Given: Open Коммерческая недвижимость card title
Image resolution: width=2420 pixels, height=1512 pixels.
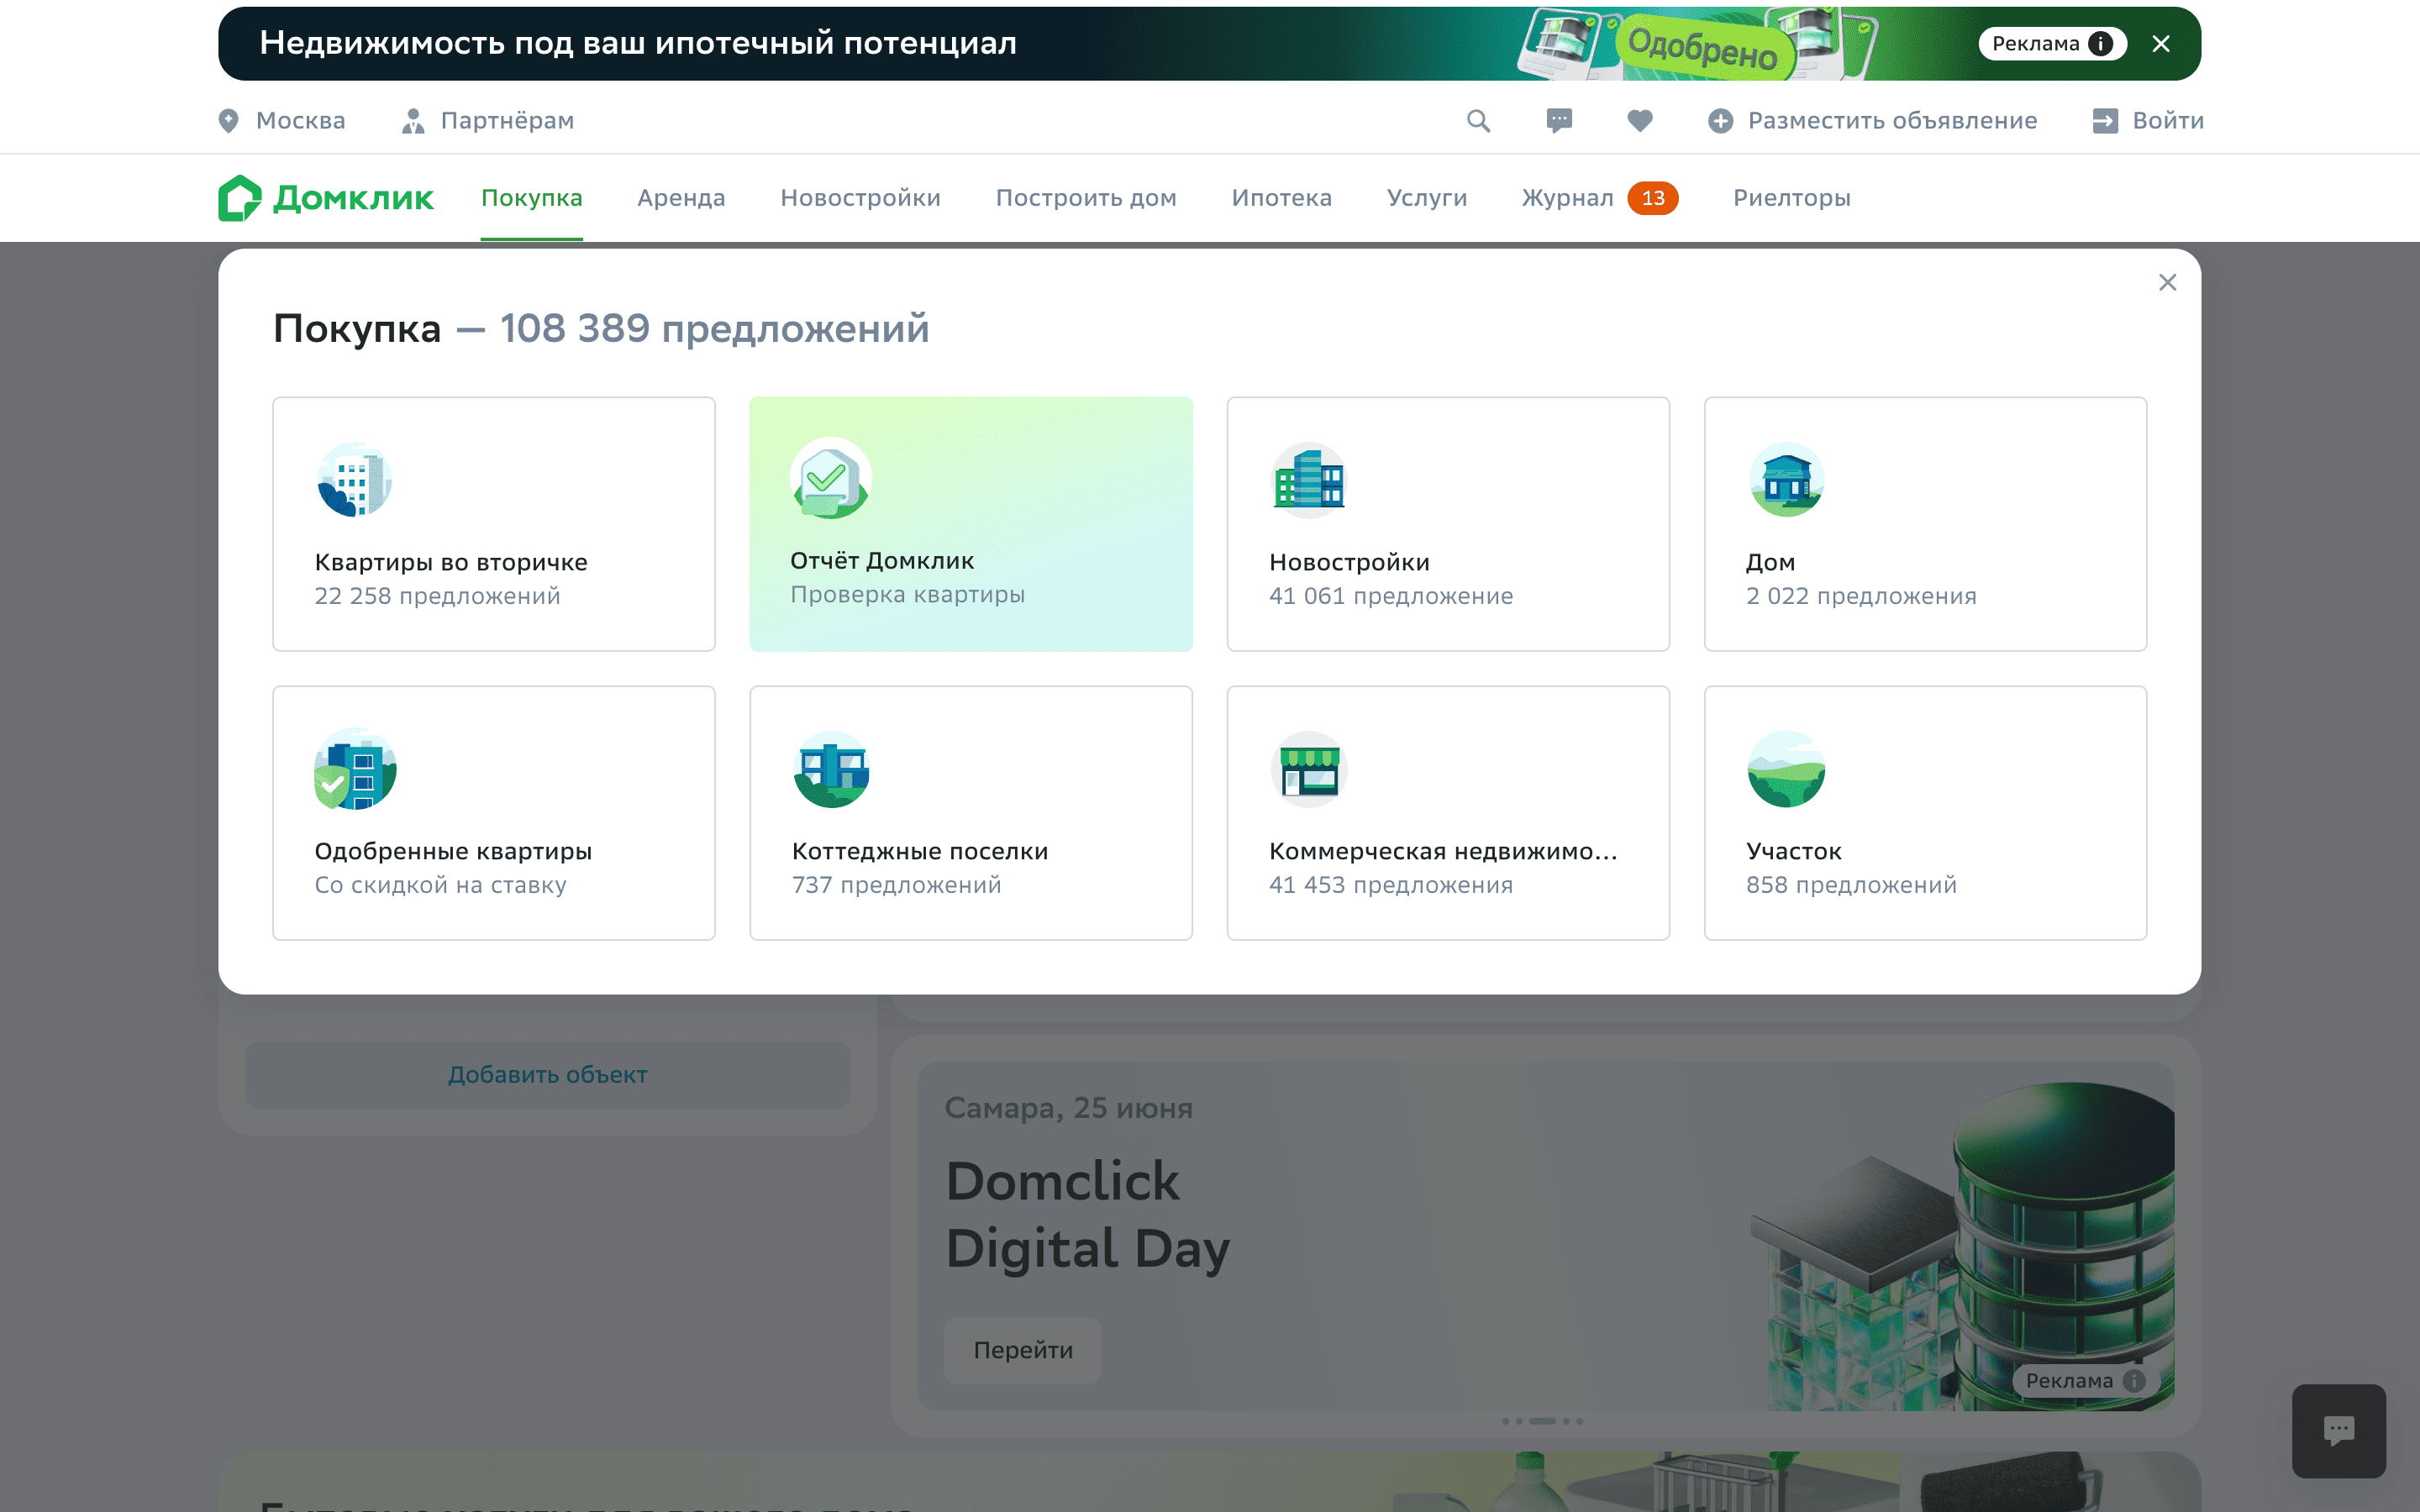Looking at the screenshot, I should [x=1443, y=851].
